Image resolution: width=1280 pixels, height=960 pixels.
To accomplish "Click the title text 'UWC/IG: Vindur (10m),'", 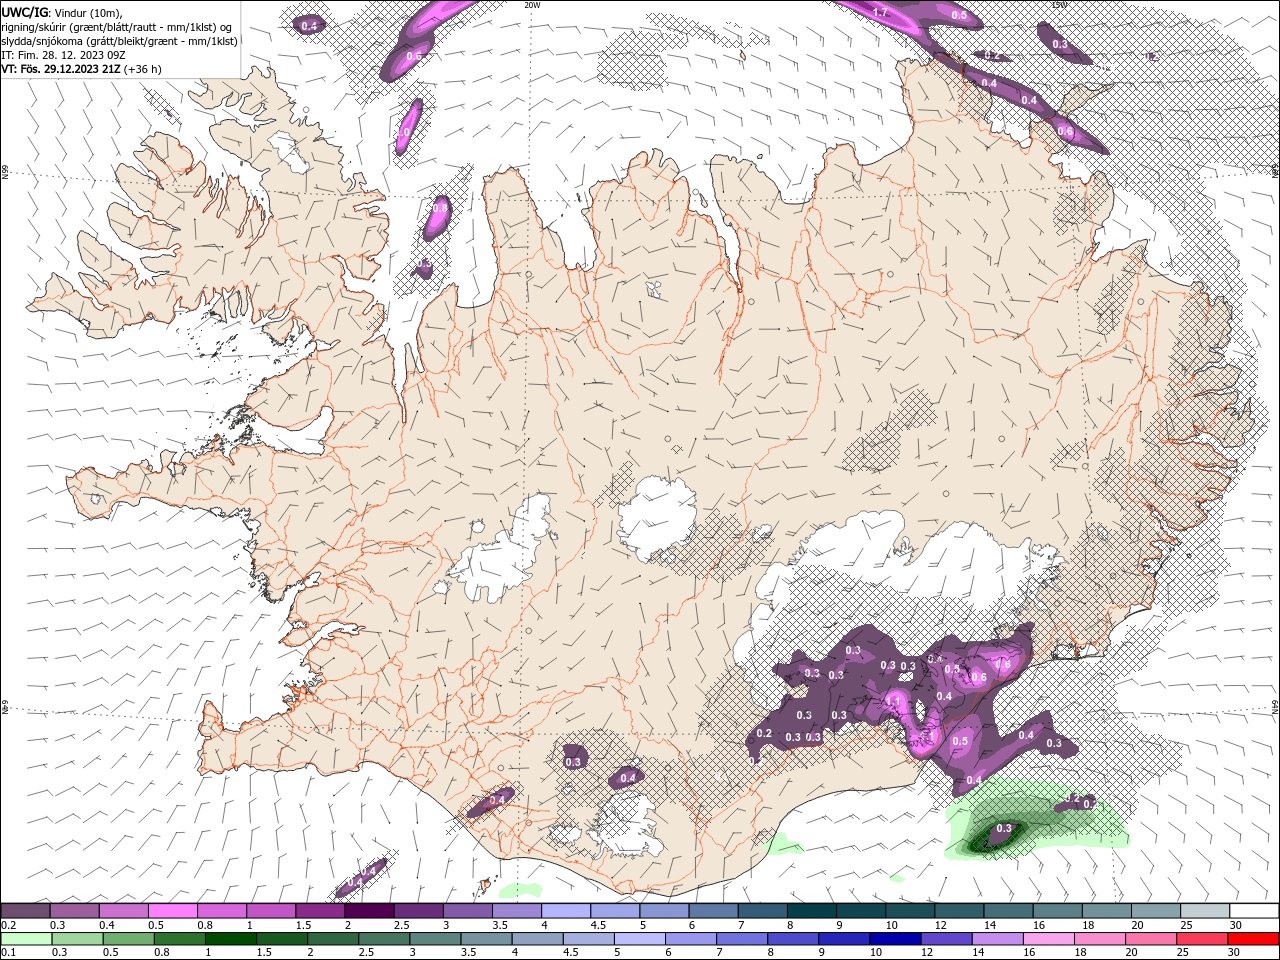I will click(x=62, y=11).
